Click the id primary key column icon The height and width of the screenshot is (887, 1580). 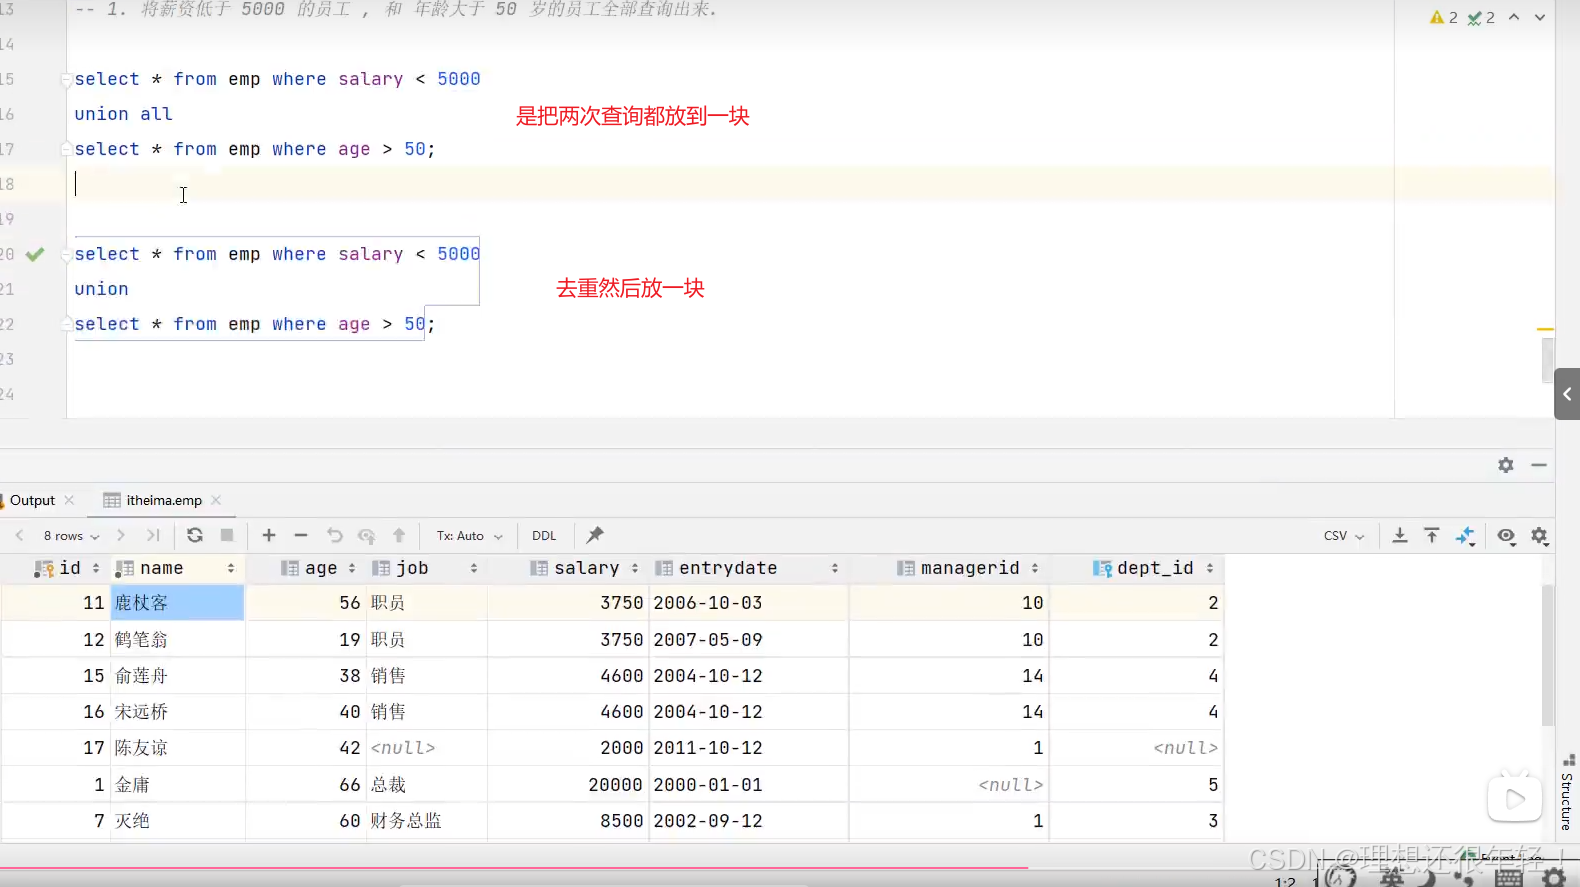click(x=44, y=568)
